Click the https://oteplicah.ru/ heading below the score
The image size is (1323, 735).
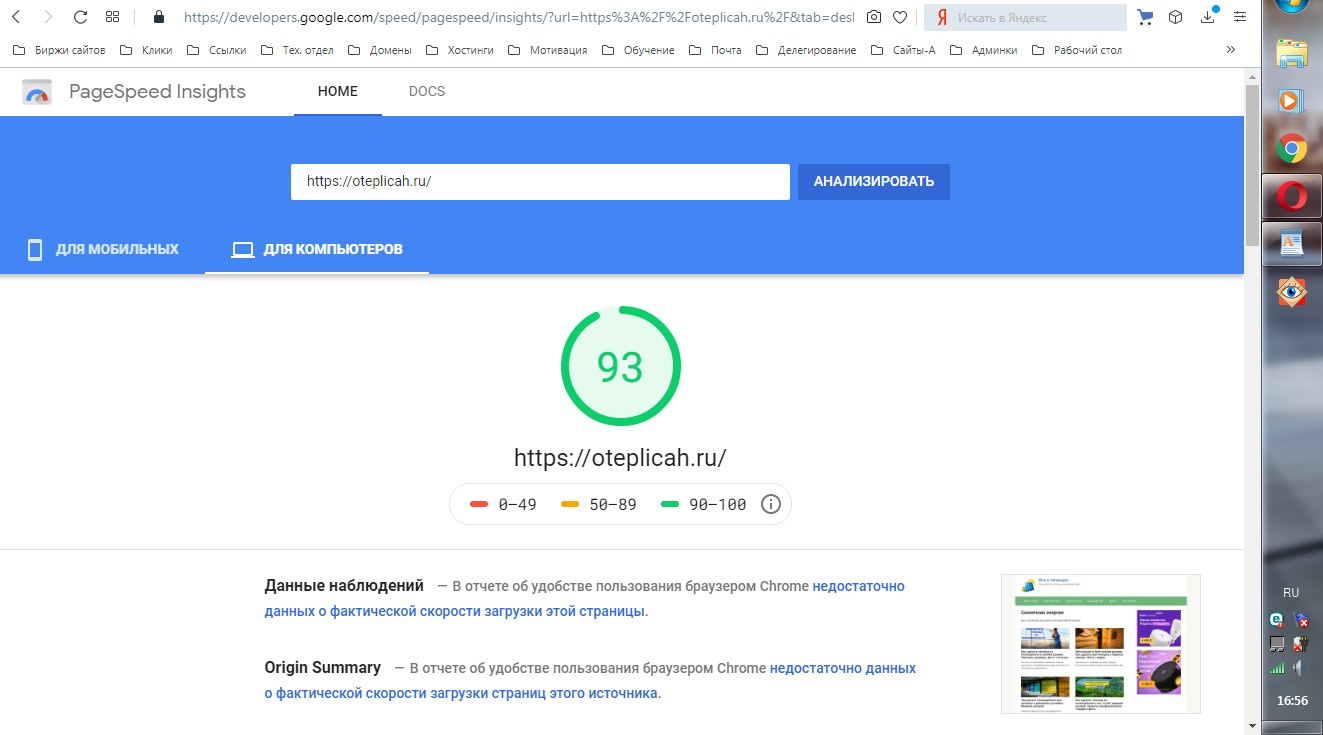[x=620, y=458]
